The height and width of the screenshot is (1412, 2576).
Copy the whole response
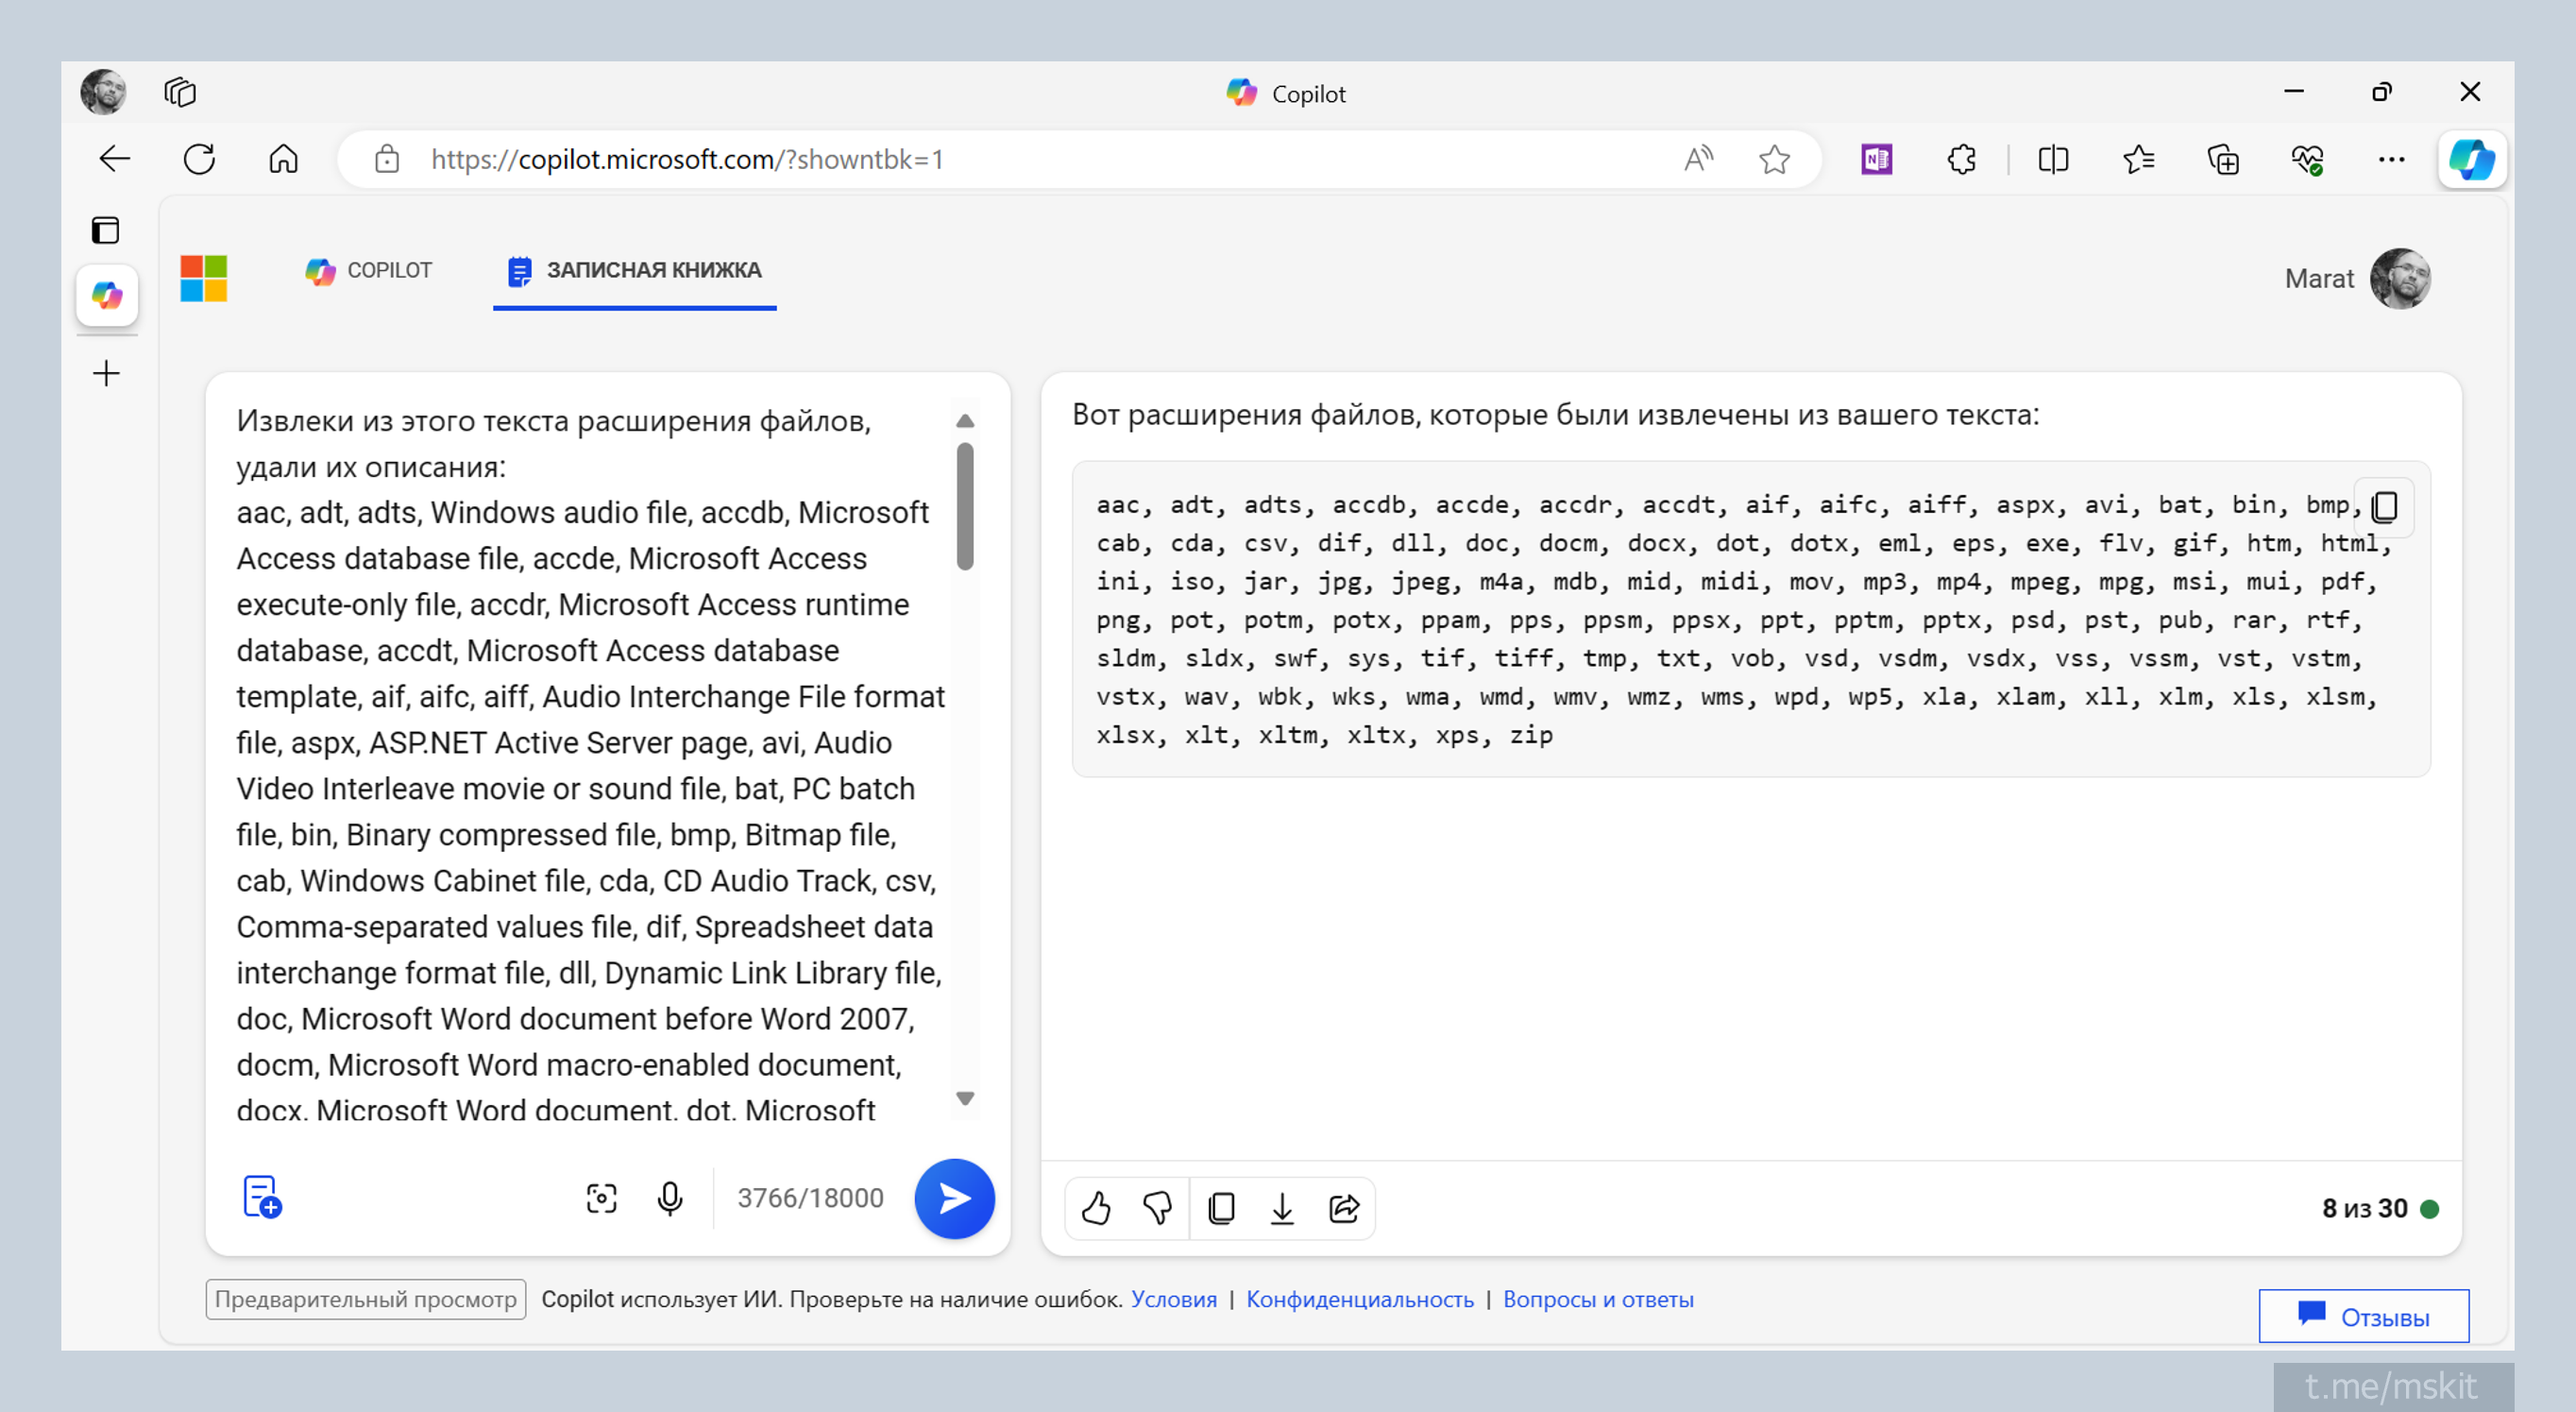tap(1221, 1209)
